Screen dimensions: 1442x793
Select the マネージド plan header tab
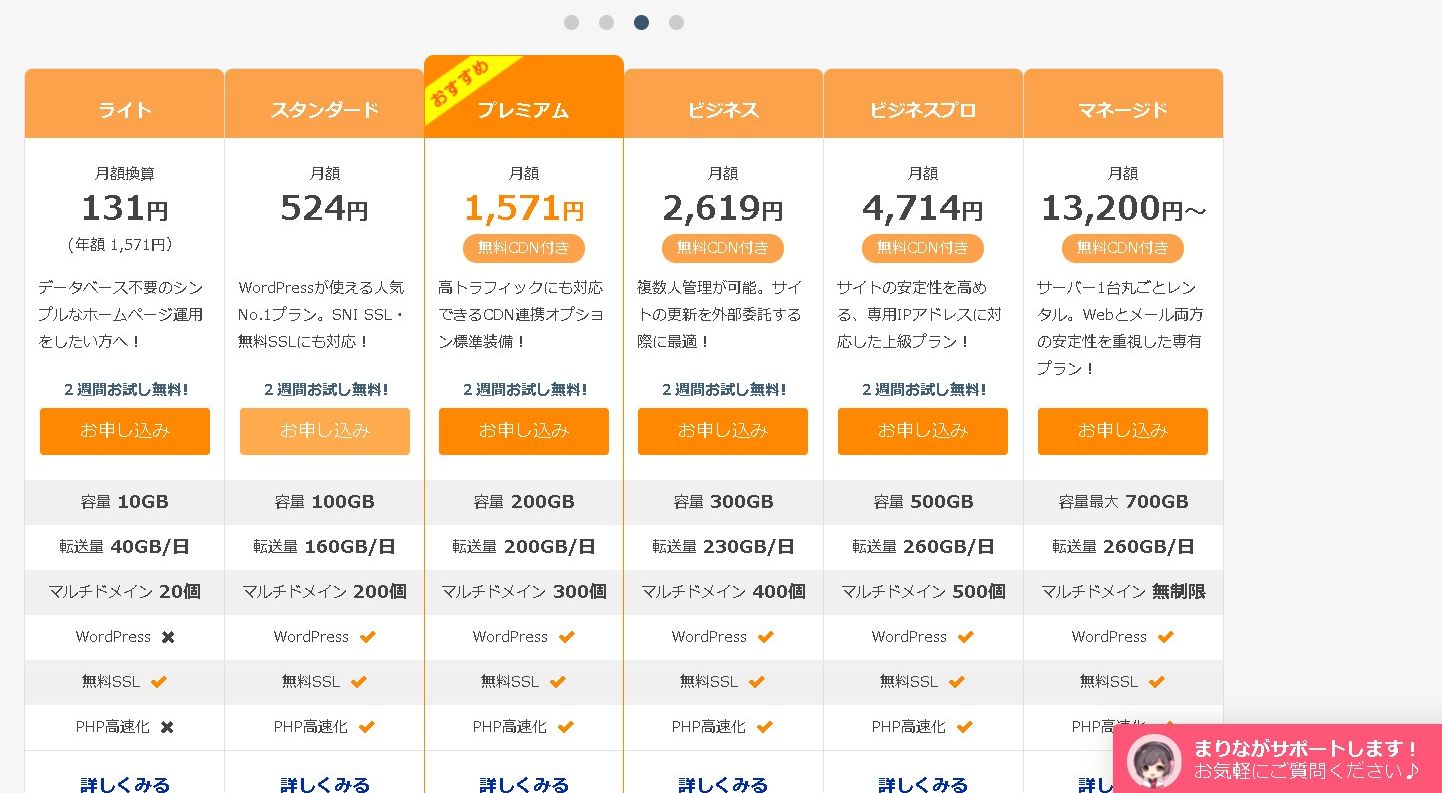[x=1122, y=109]
